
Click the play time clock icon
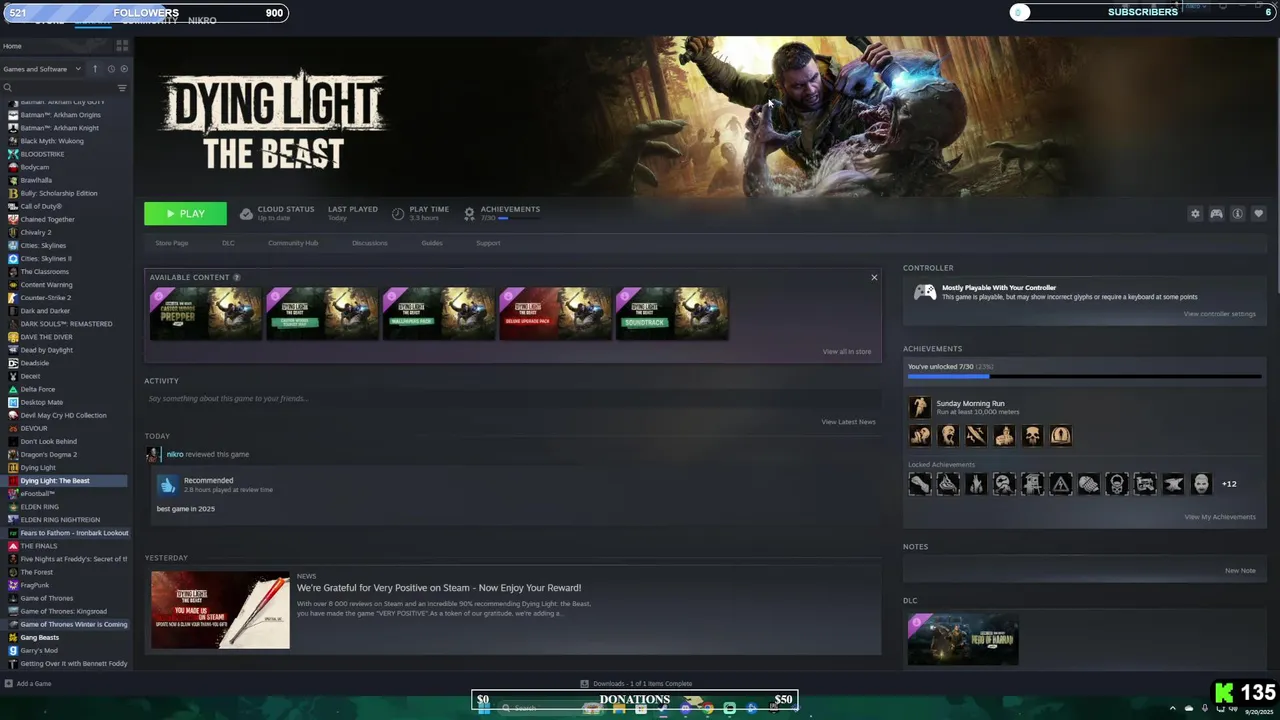pyautogui.click(x=398, y=214)
